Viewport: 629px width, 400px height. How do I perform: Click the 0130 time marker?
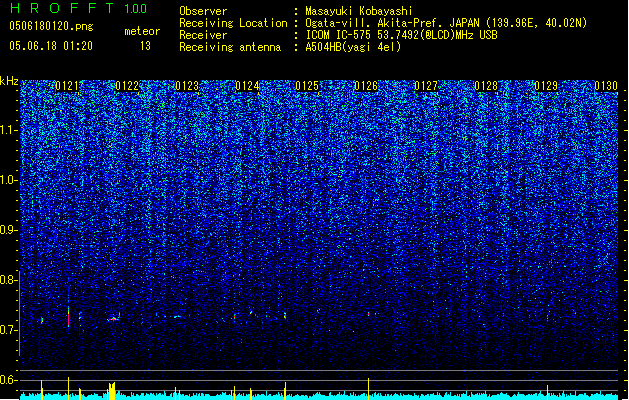click(x=606, y=86)
